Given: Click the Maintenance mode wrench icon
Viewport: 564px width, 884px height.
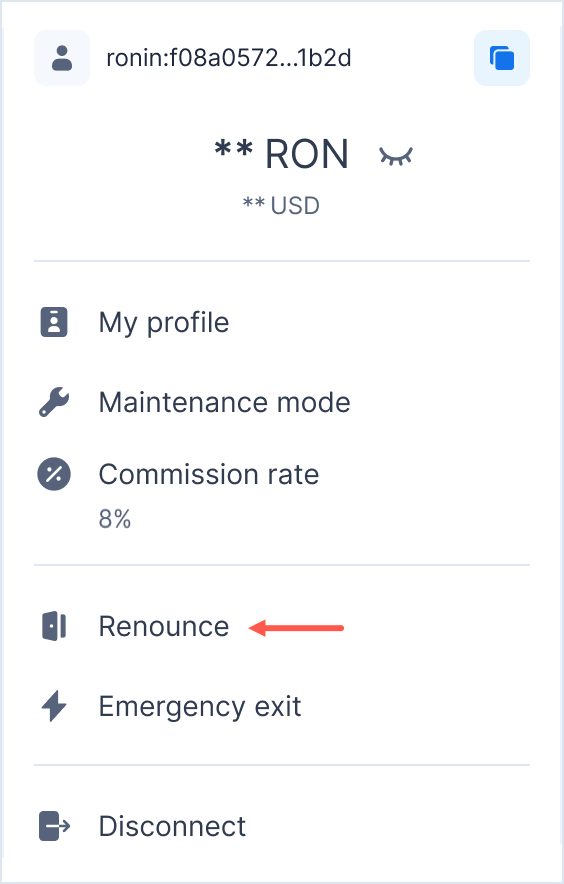Looking at the screenshot, I should (54, 403).
